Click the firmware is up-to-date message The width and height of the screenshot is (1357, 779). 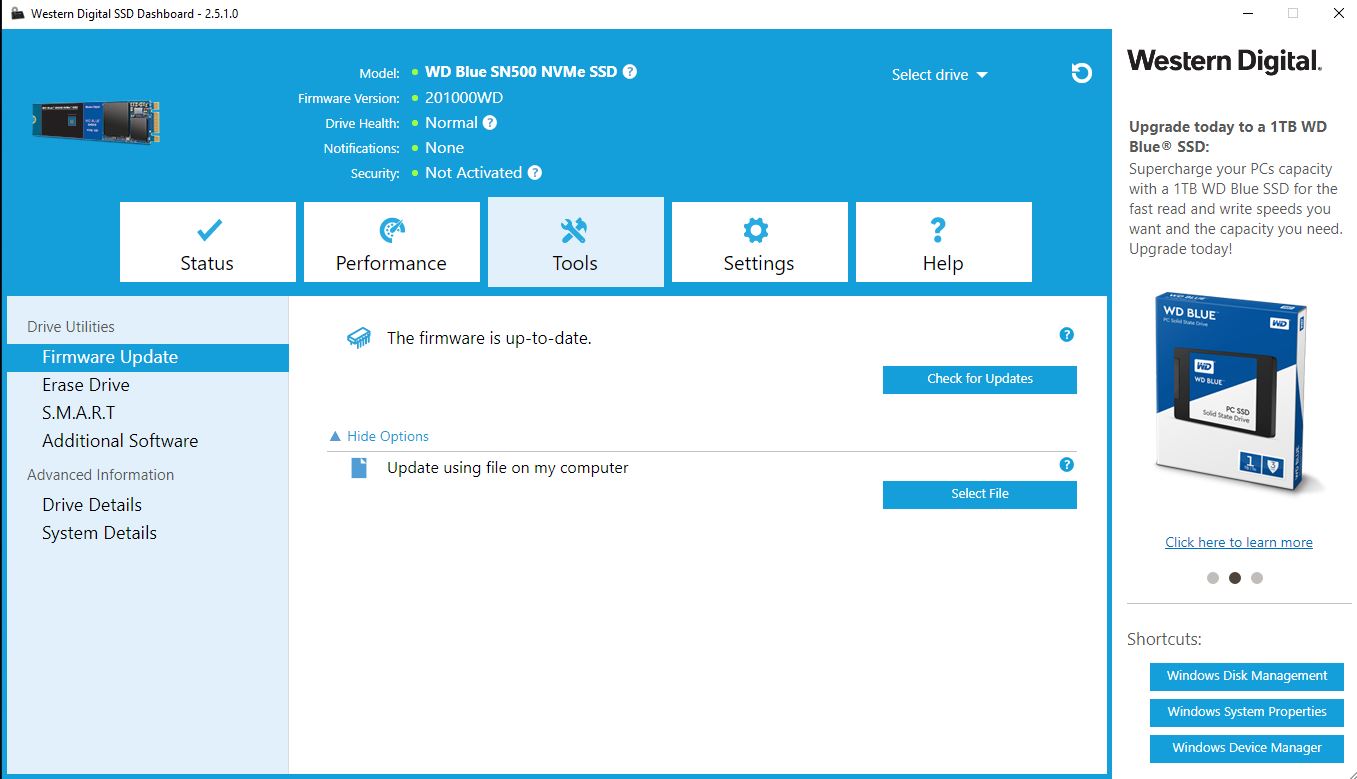click(489, 338)
